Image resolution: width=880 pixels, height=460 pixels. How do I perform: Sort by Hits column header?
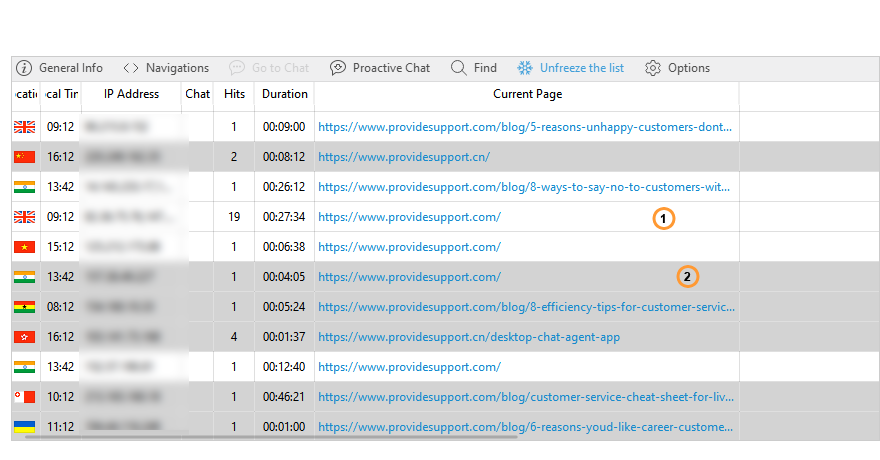234,95
